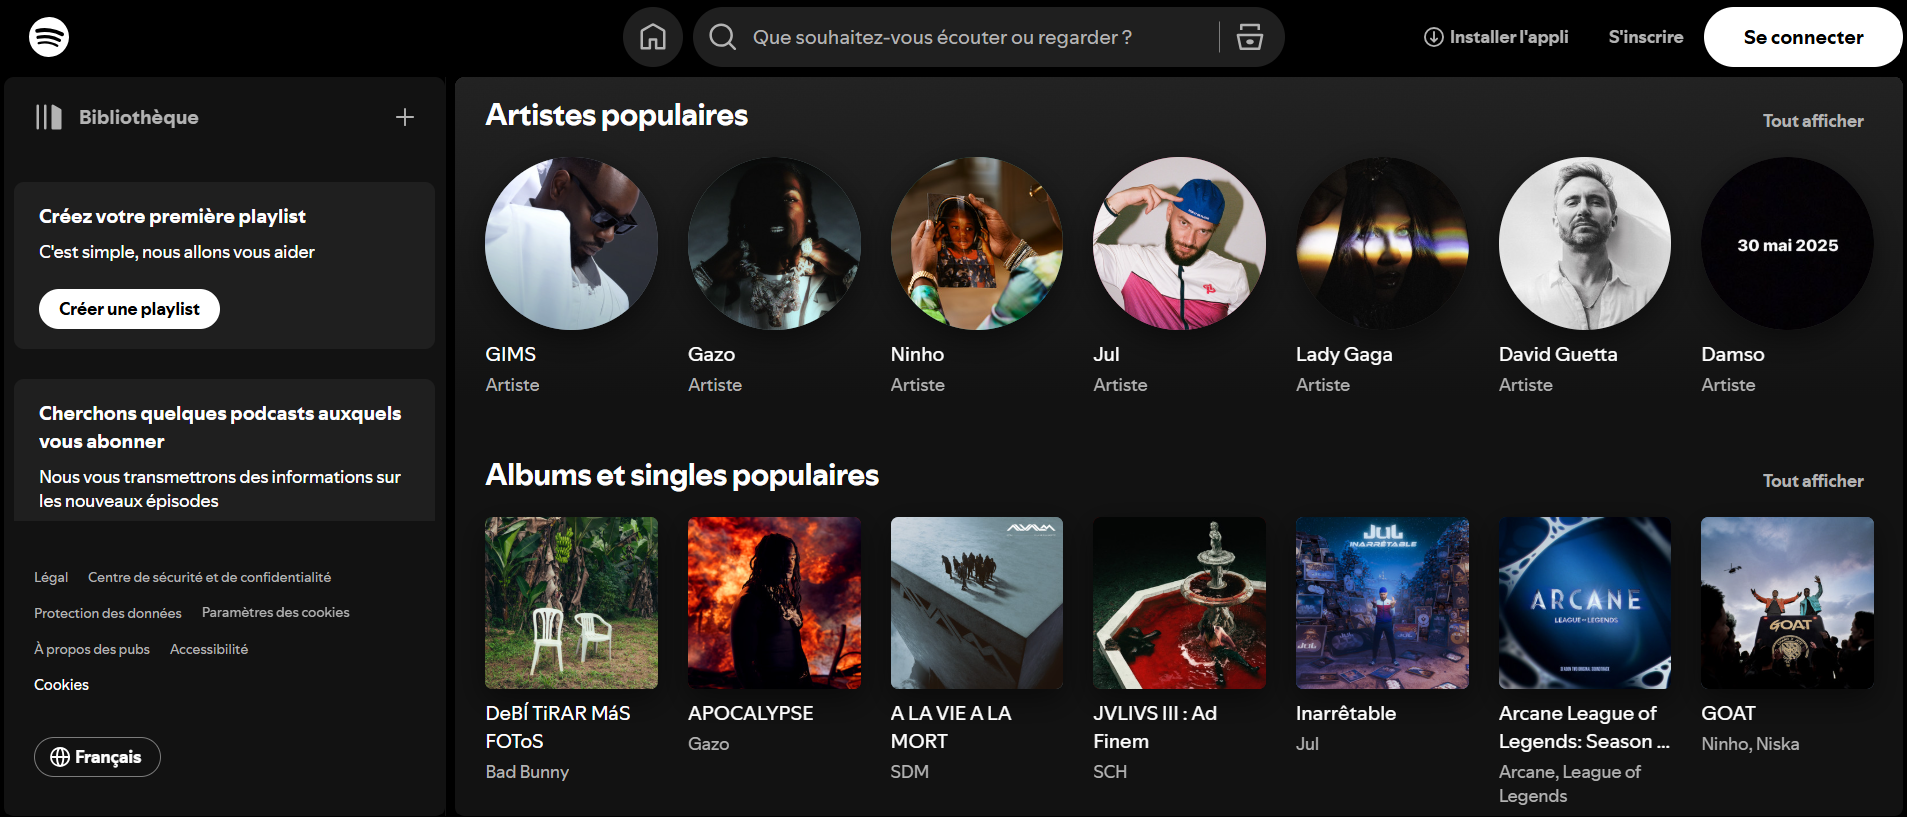Click the SCH artist link
Screen dimensions: 1907x817
(1110, 772)
